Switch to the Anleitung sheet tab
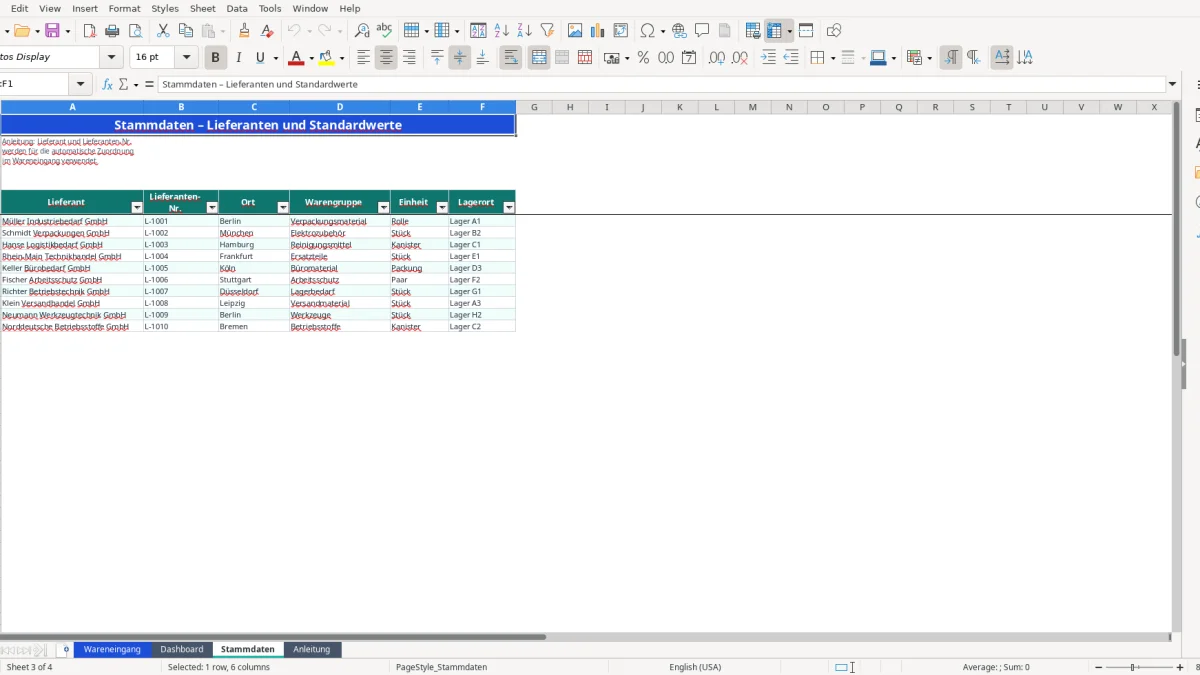Viewport: 1200px width, 675px height. tap(312, 649)
